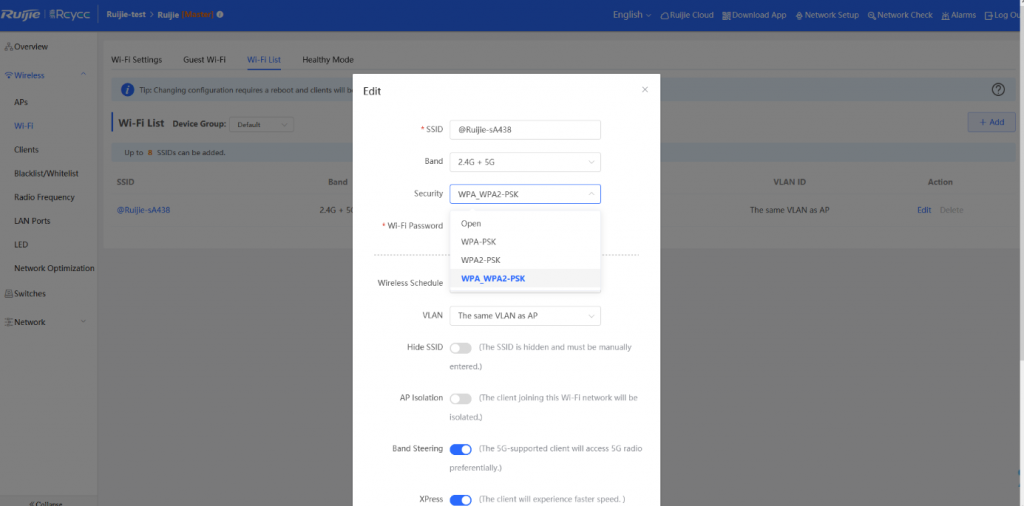Choose Open from the security list

471,224
